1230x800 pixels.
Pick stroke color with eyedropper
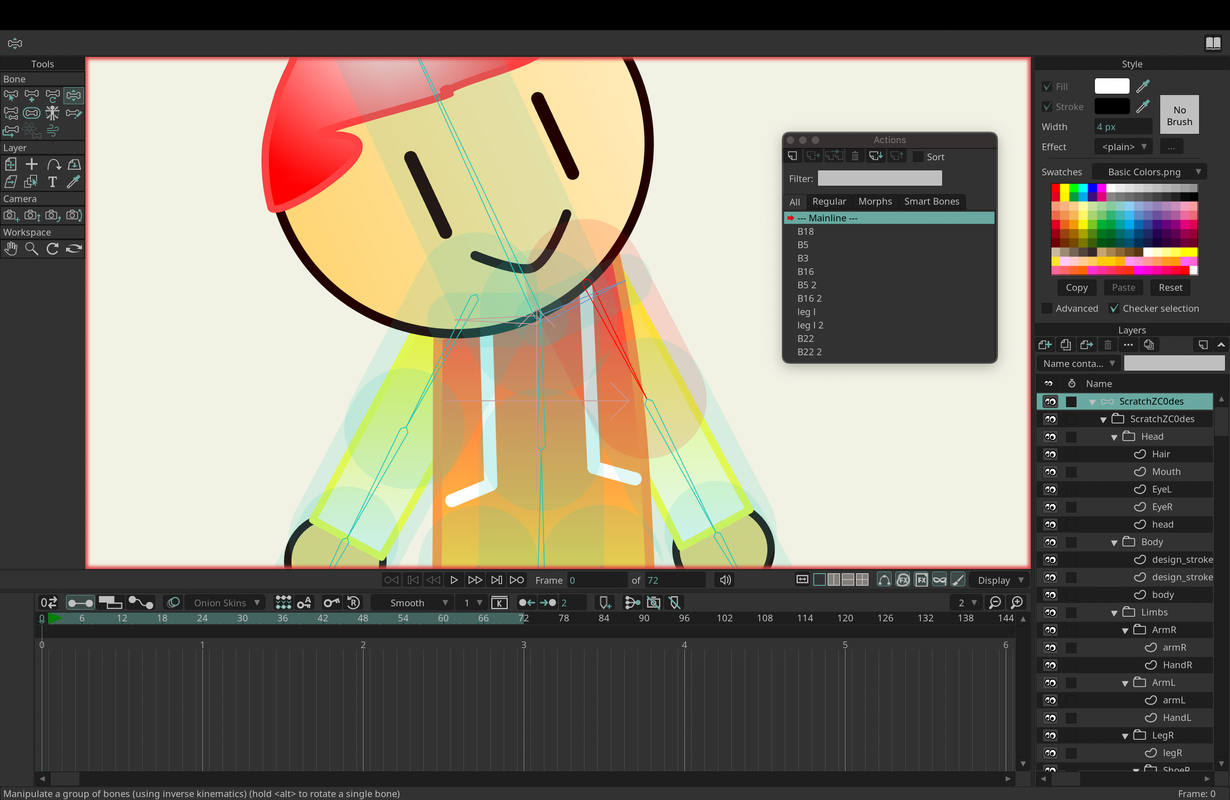(x=1143, y=106)
